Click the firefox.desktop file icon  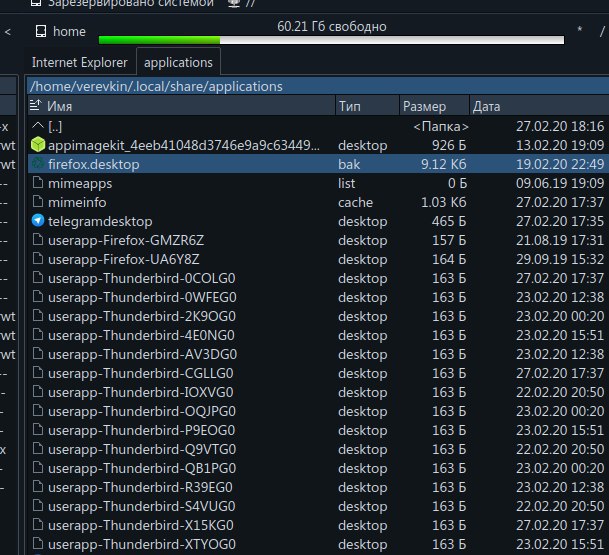coord(38,164)
